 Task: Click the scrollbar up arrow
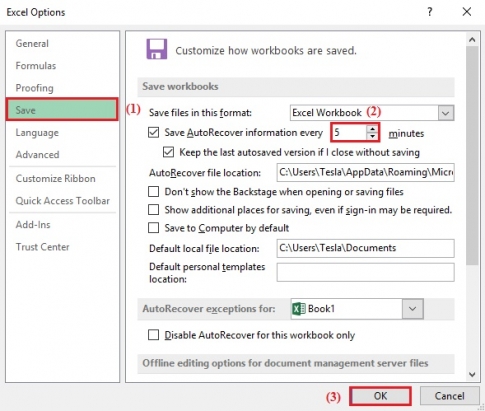point(472,40)
